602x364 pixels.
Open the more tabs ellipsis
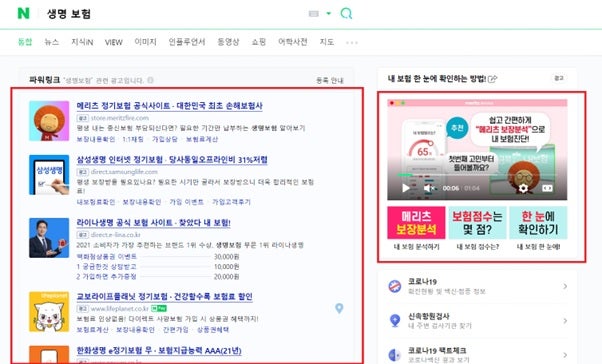[352, 42]
